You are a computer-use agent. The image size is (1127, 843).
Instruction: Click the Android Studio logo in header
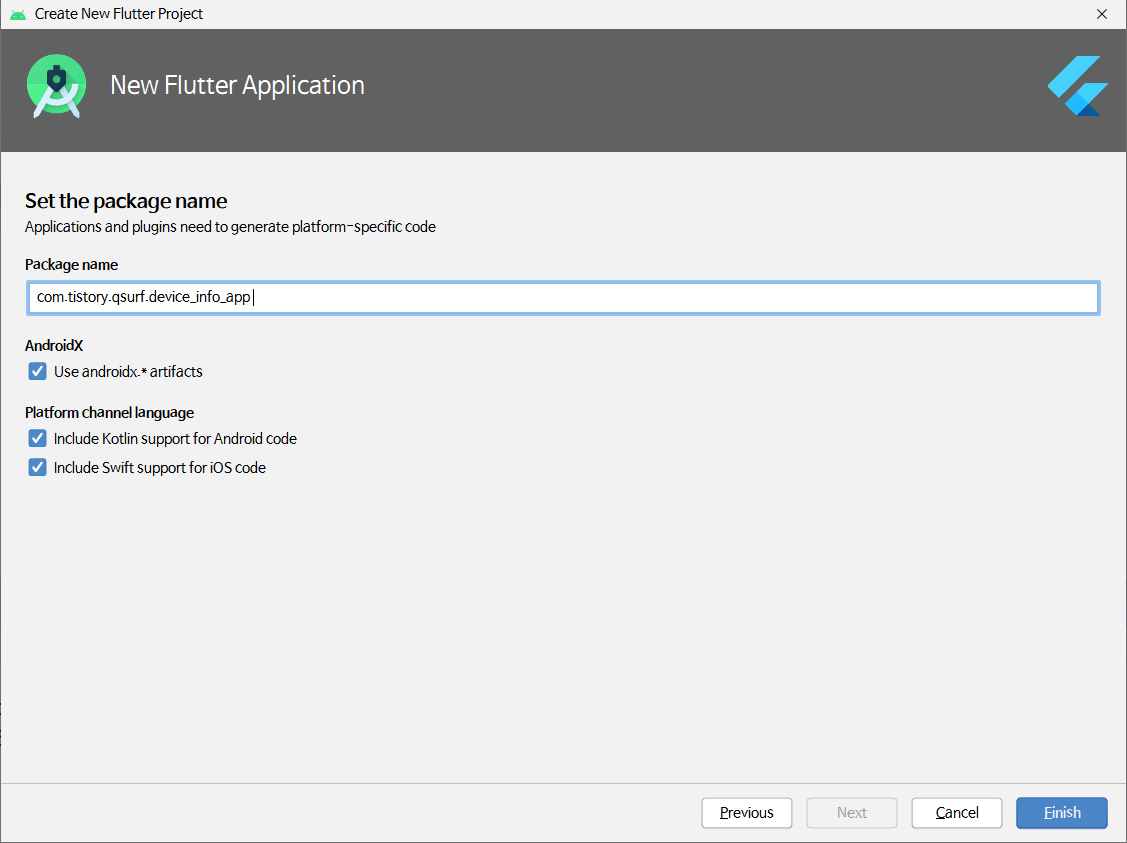[57, 86]
